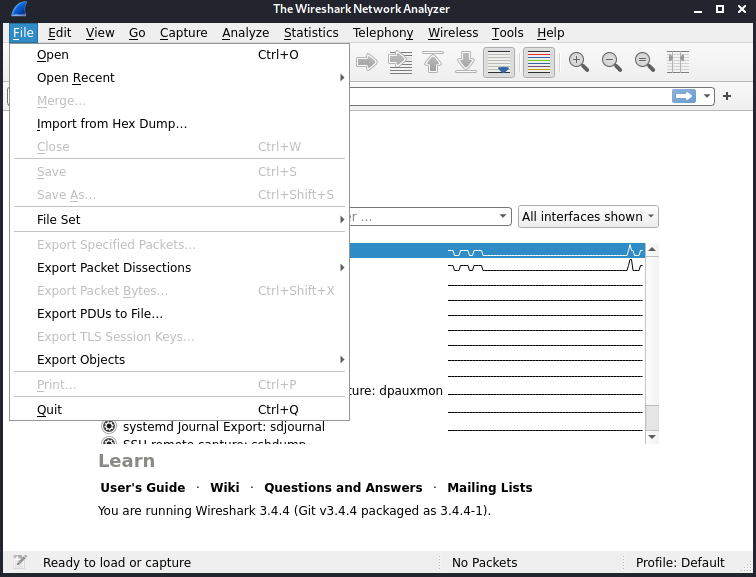Screen dimensions: 756x577
Task: Click the plus add filter button
Action: click(x=727, y=96)
